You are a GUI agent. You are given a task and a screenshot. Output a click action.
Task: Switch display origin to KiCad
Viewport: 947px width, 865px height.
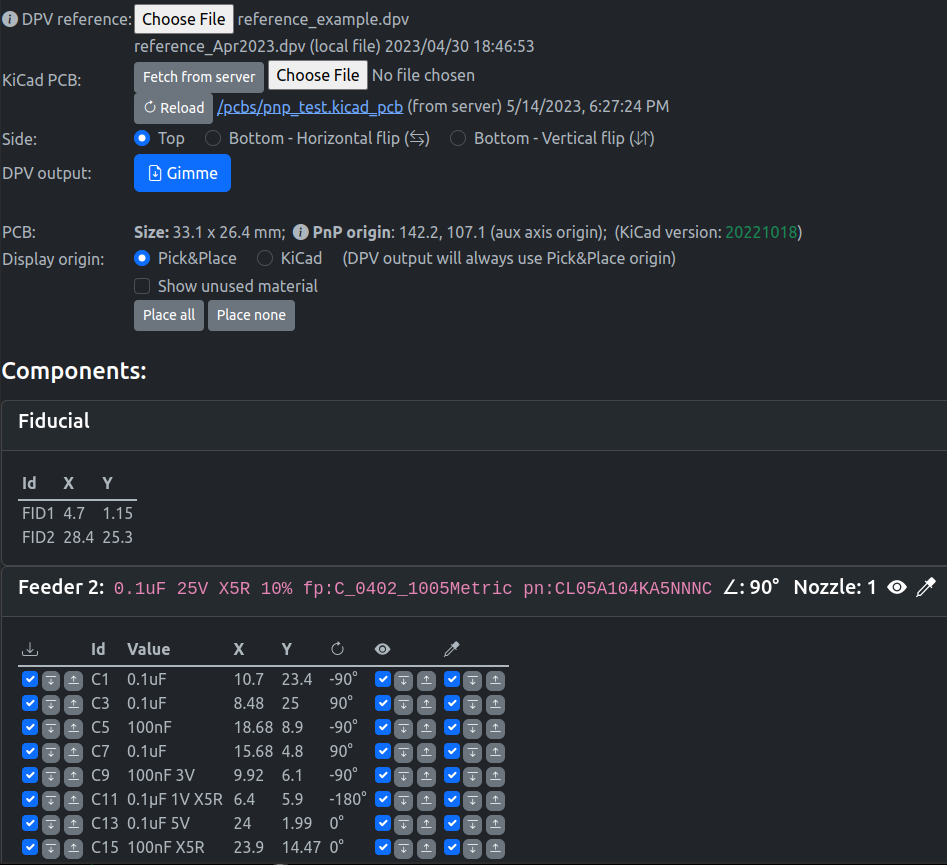264,258
